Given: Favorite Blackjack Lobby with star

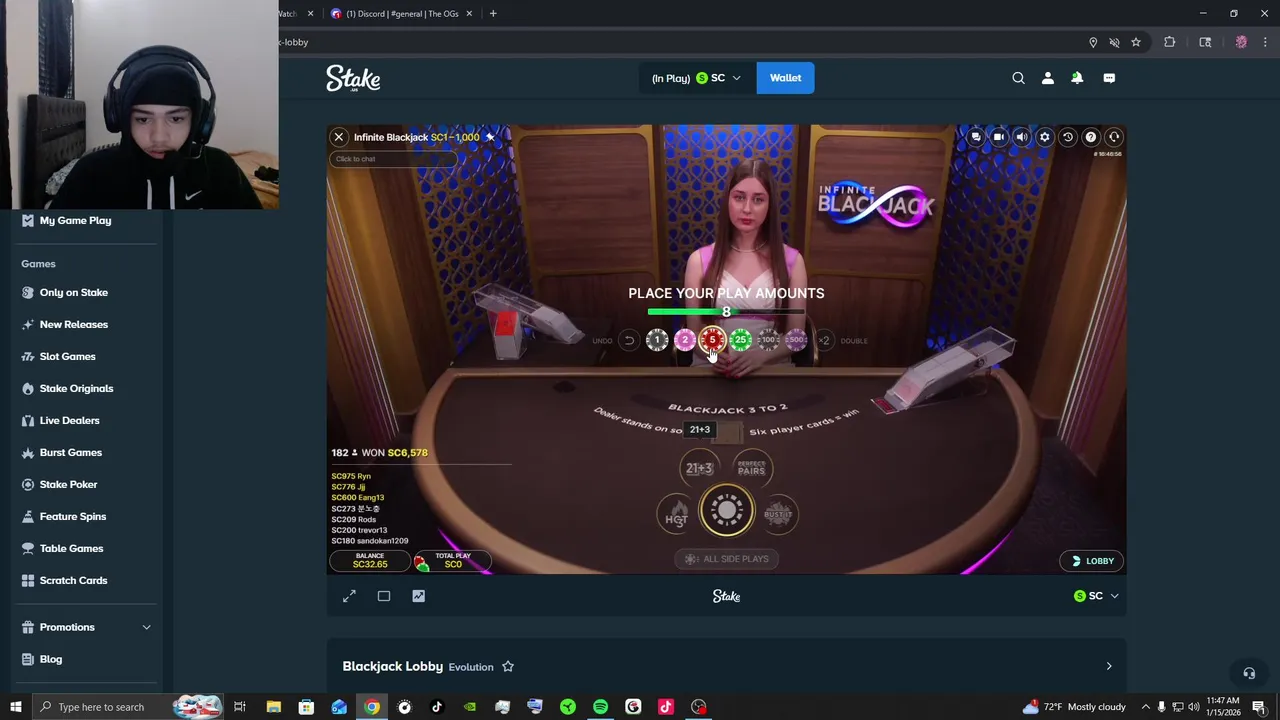Looking at the screenshot, I should click(x=508, y=666).
